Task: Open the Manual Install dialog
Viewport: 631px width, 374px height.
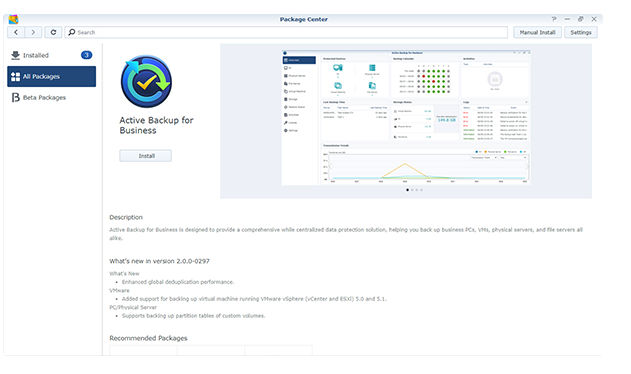Action: [537, 32]
